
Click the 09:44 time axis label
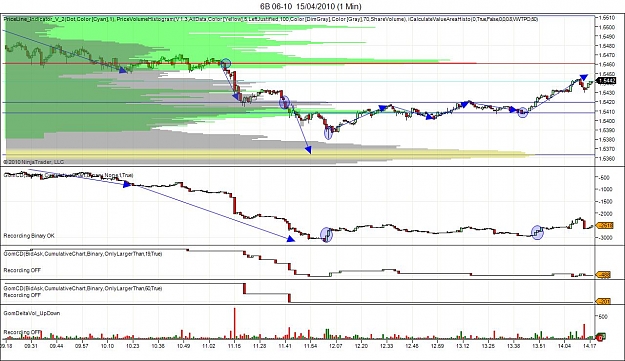point(56,346)
